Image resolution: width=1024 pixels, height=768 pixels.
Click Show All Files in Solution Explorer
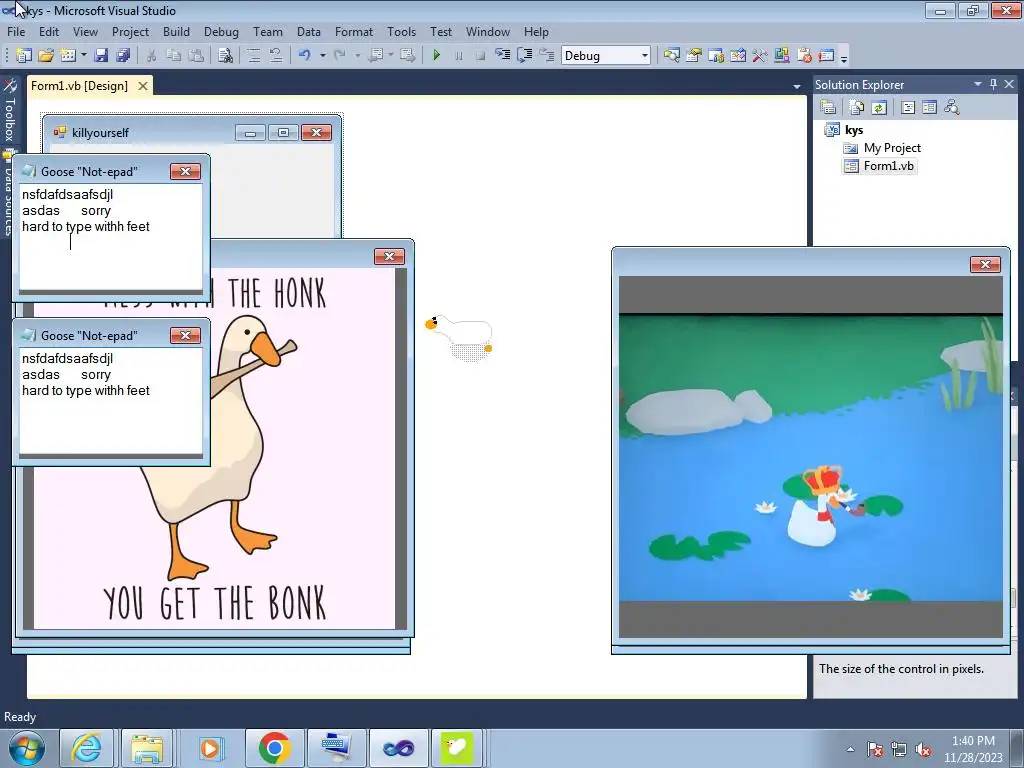[857, 107]
